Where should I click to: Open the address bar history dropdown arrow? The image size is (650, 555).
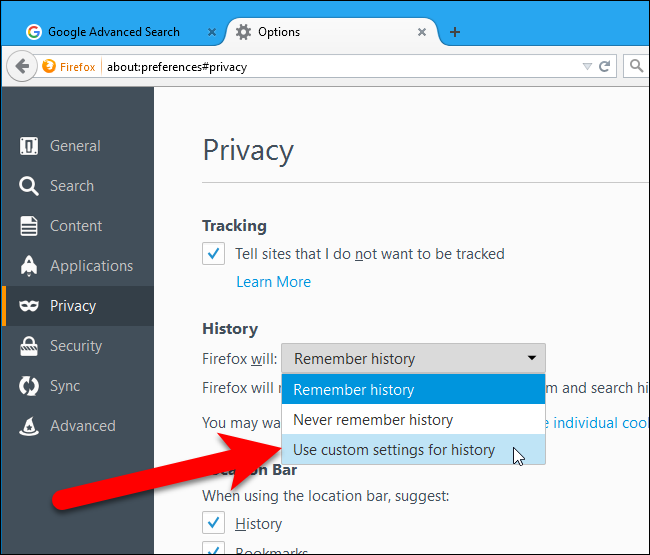pyautogui.click(x=587, y=66)
